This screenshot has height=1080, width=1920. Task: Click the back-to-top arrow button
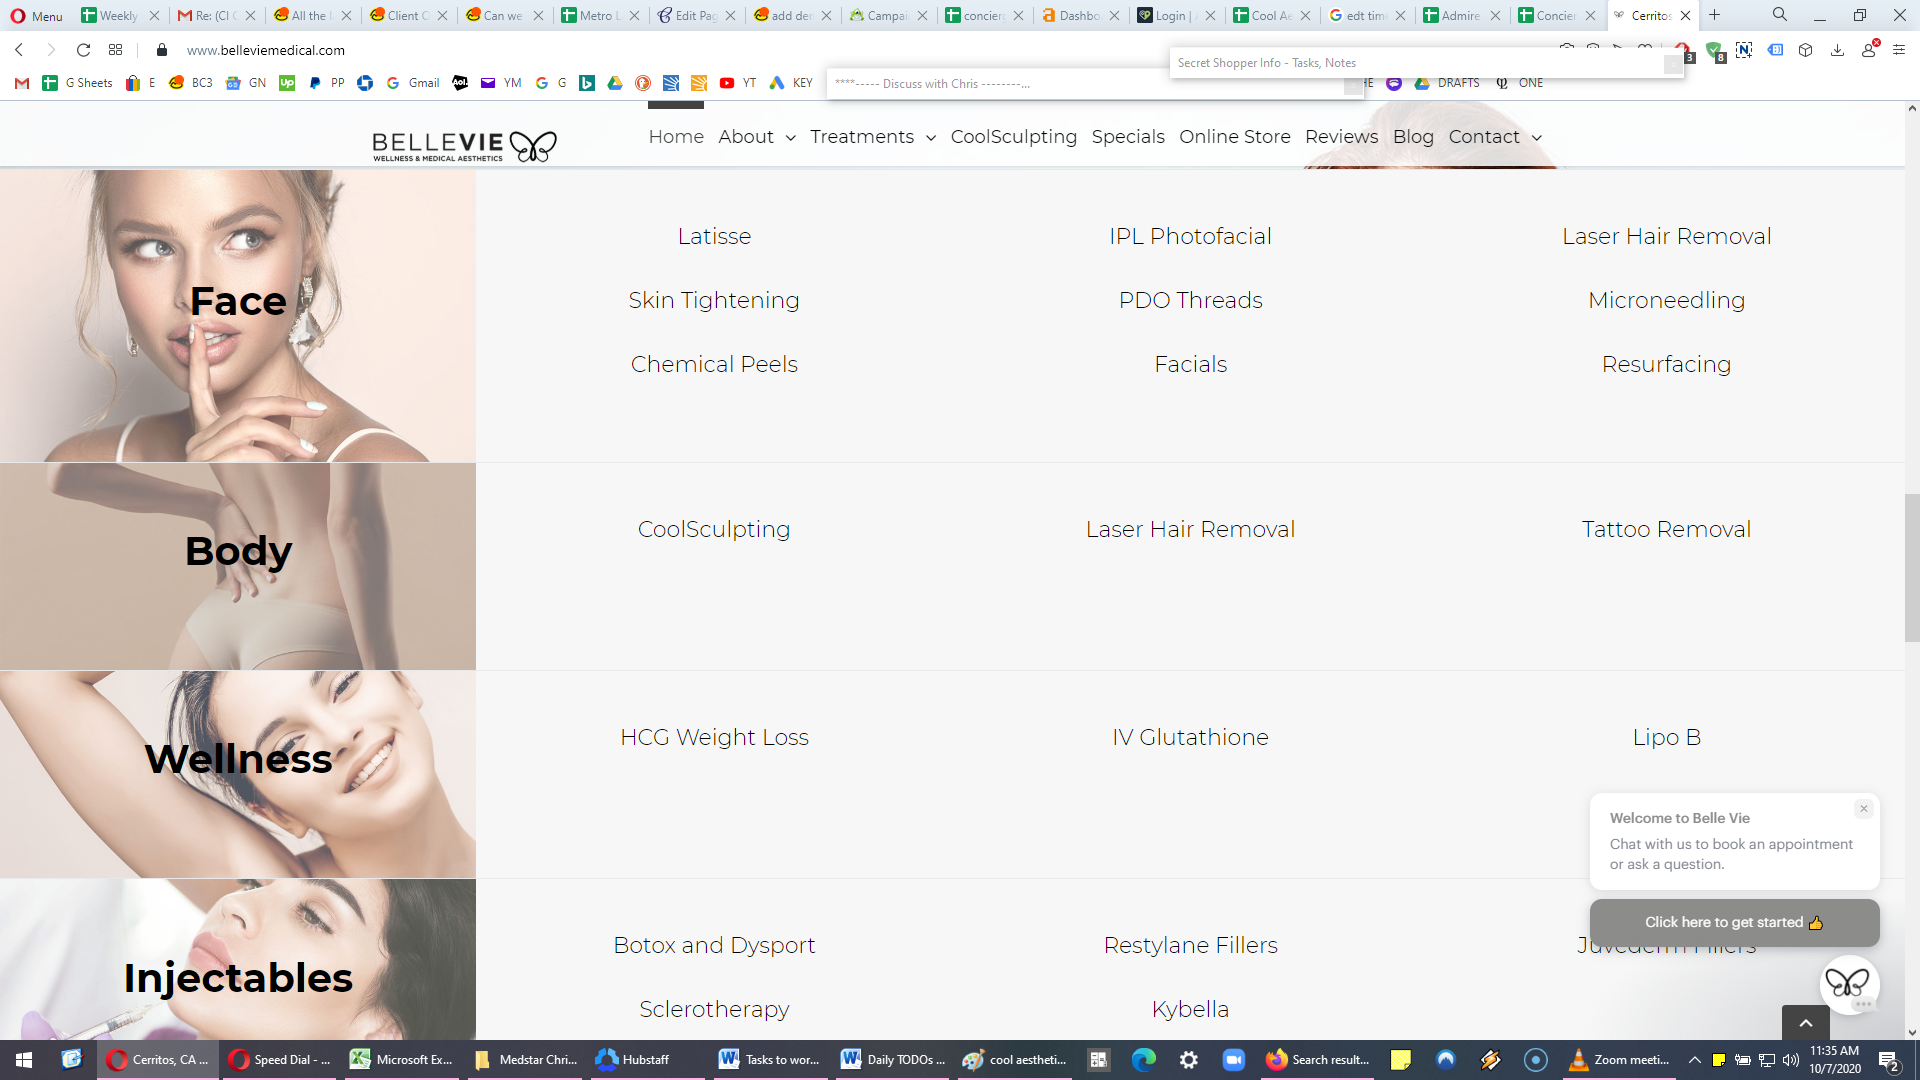click(1806, 1023)
